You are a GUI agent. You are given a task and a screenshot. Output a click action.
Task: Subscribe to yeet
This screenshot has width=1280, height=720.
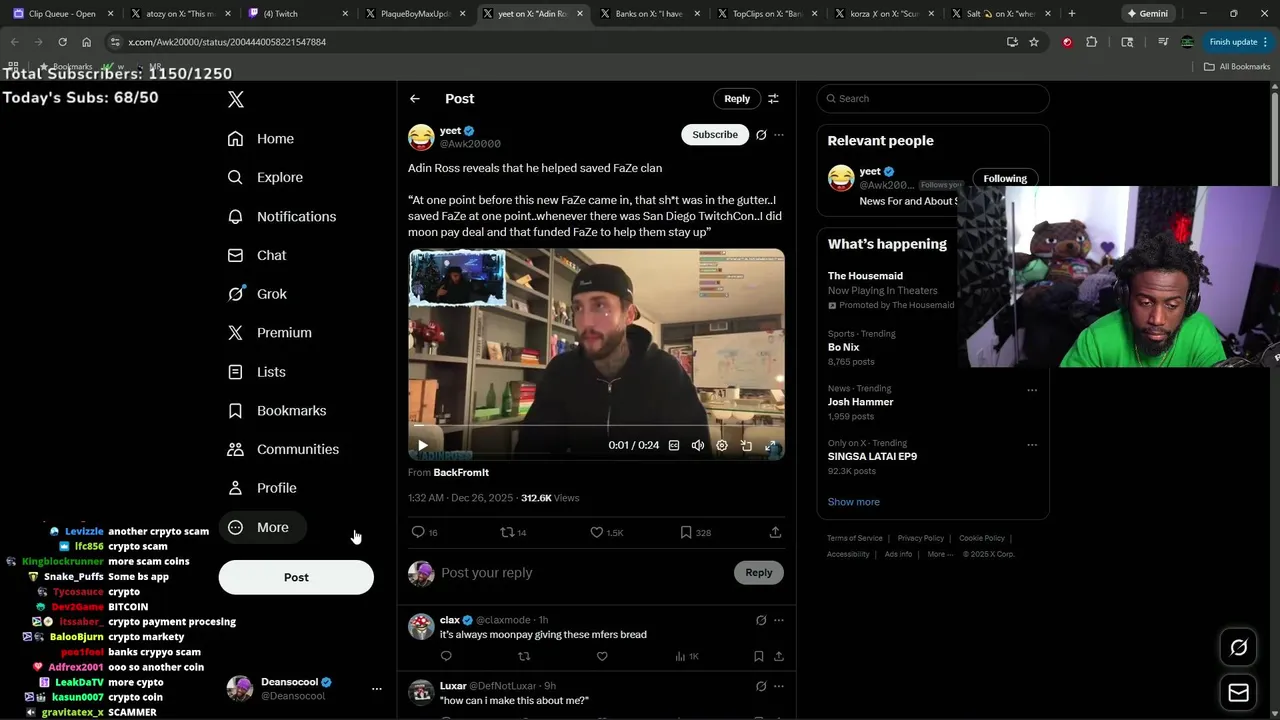tap(715, 134)
